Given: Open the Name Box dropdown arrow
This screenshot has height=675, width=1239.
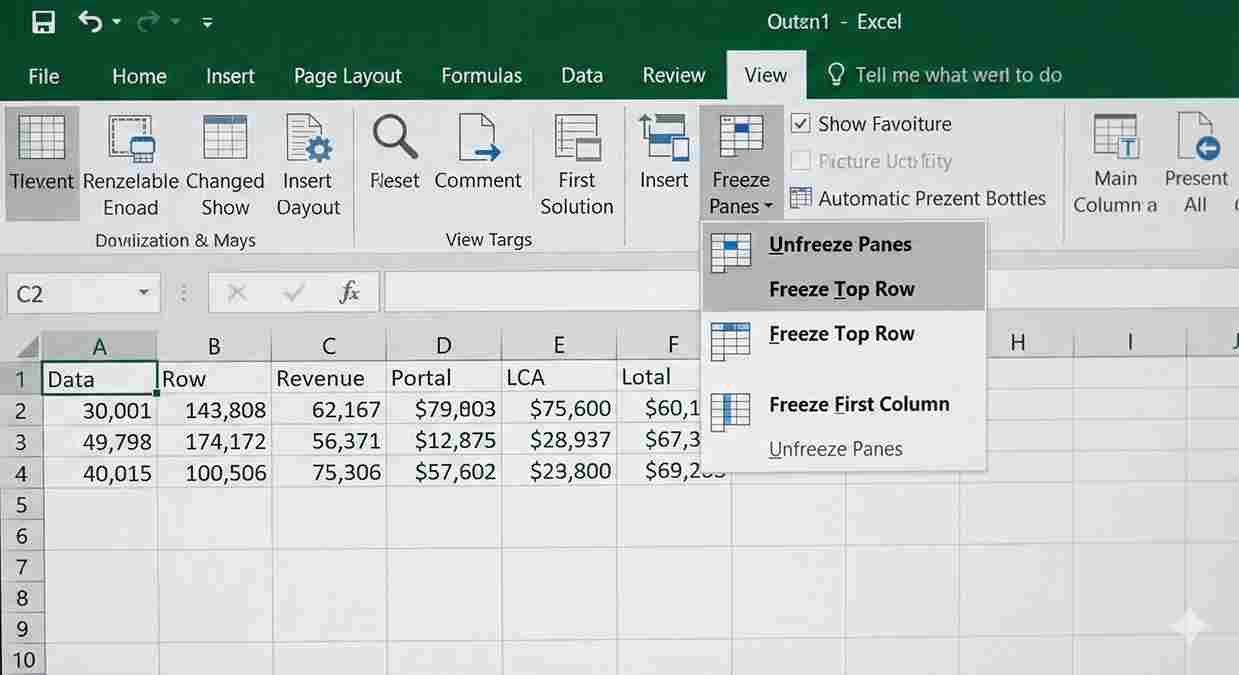Looking at the screenshot, I should [144, 293].
